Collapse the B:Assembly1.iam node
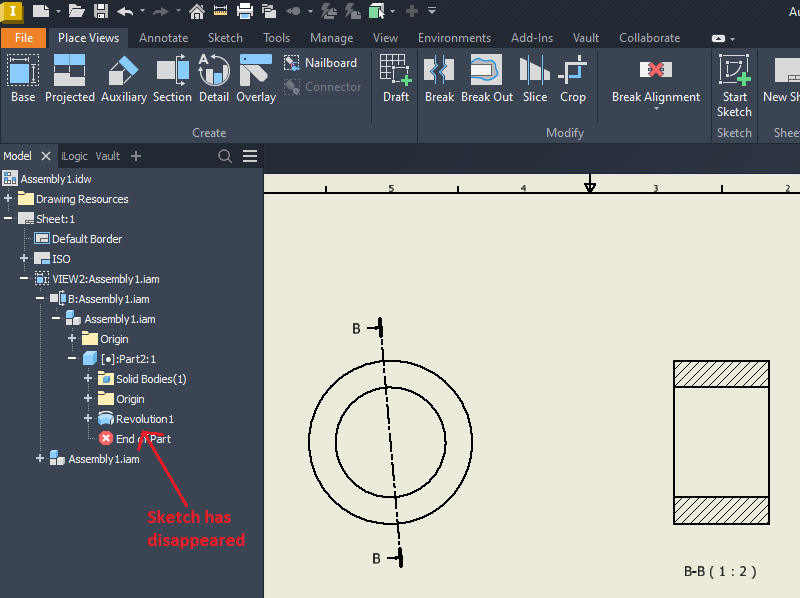This screenshot has width=800, height=598. tap(40, 298)
